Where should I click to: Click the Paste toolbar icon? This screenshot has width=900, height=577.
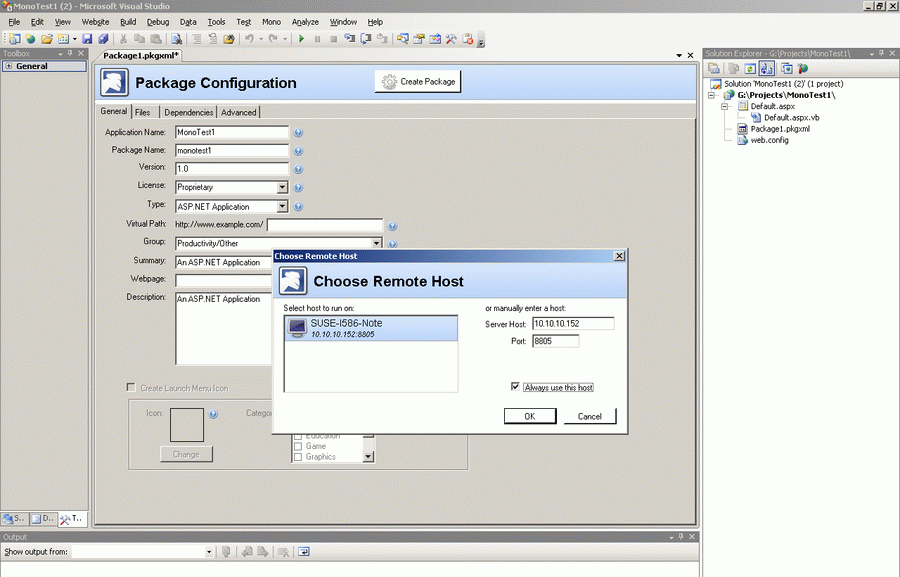pyautogui.click(x=156, y=39)
